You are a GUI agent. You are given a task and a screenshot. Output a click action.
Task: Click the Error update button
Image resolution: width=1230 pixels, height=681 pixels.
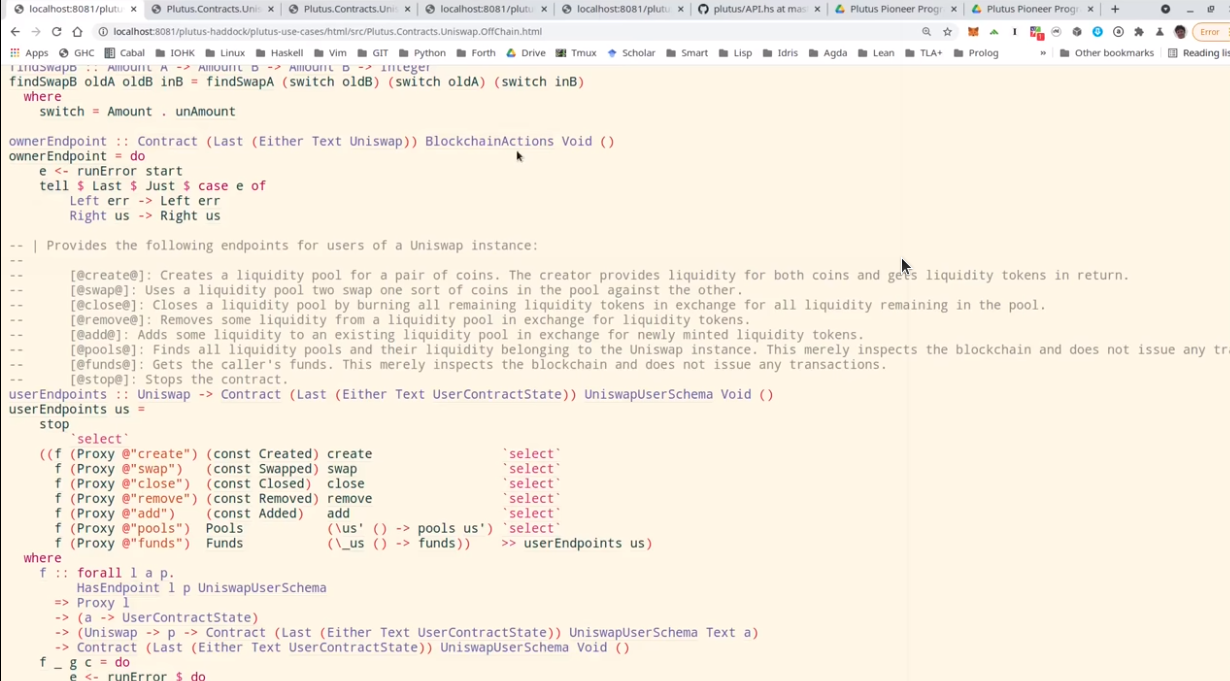click(1210, 32)
